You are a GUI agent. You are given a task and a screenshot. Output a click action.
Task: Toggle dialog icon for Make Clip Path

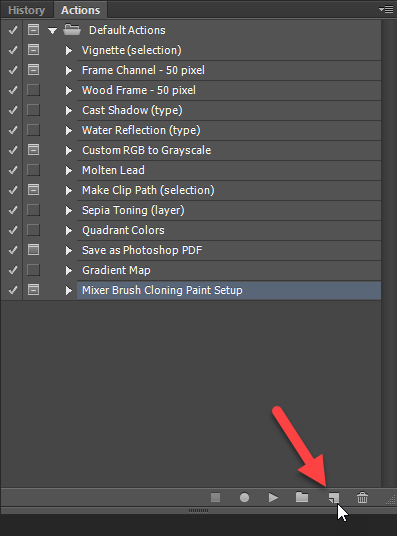click(33, 190)
